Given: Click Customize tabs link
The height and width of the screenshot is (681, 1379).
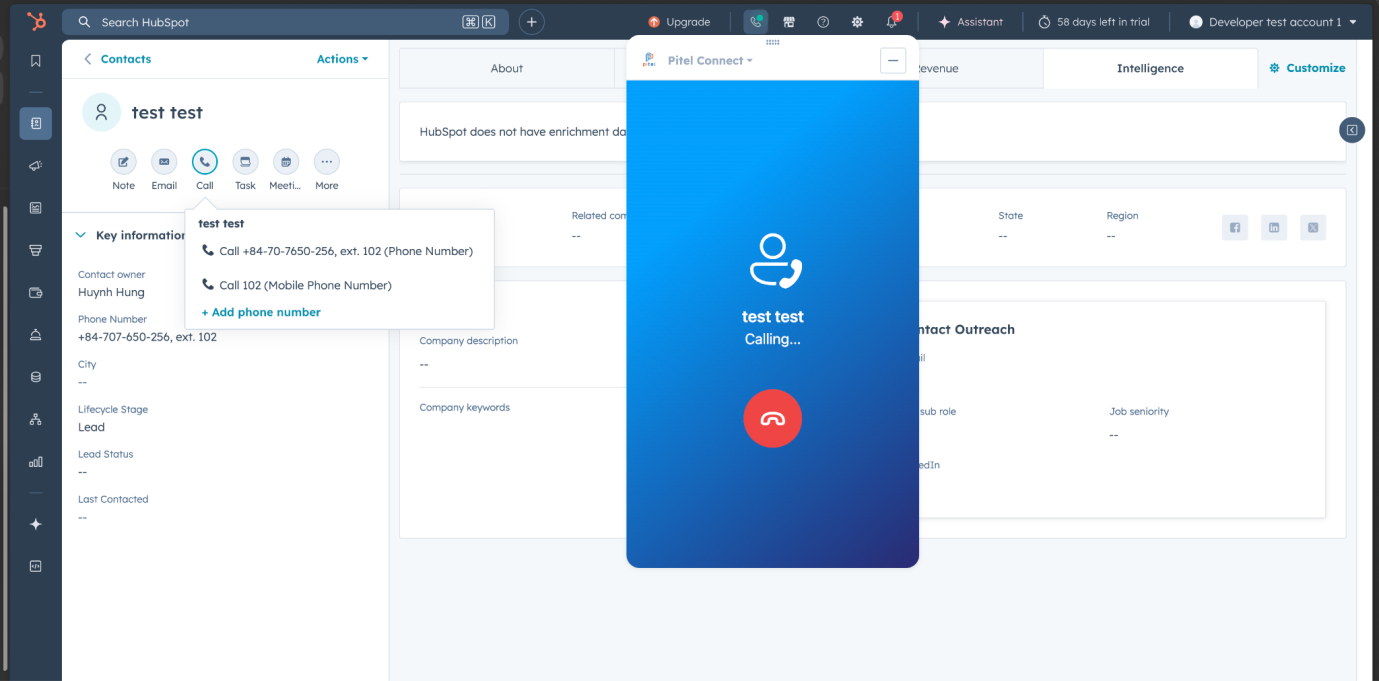Looking at the screenshot, I should click(1307, 68).
